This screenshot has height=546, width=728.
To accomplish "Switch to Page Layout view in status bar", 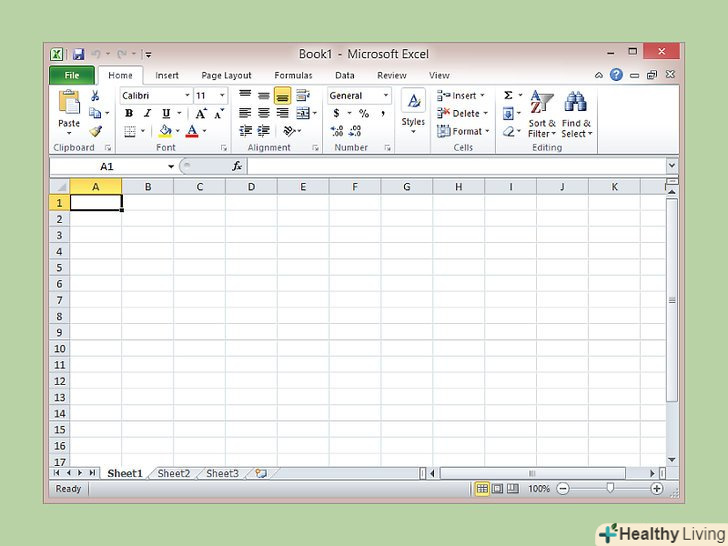I will pos(497,489).
